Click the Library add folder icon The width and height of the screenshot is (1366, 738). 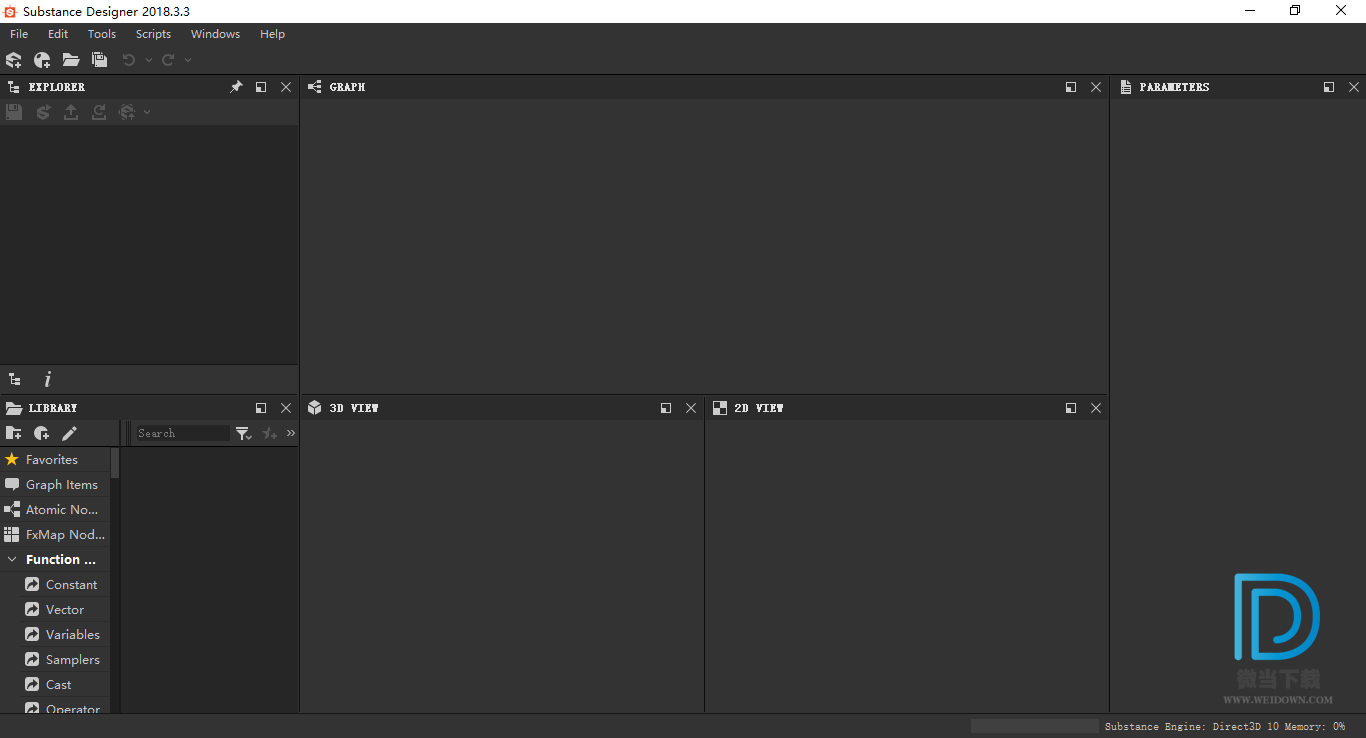pos(14,433)
